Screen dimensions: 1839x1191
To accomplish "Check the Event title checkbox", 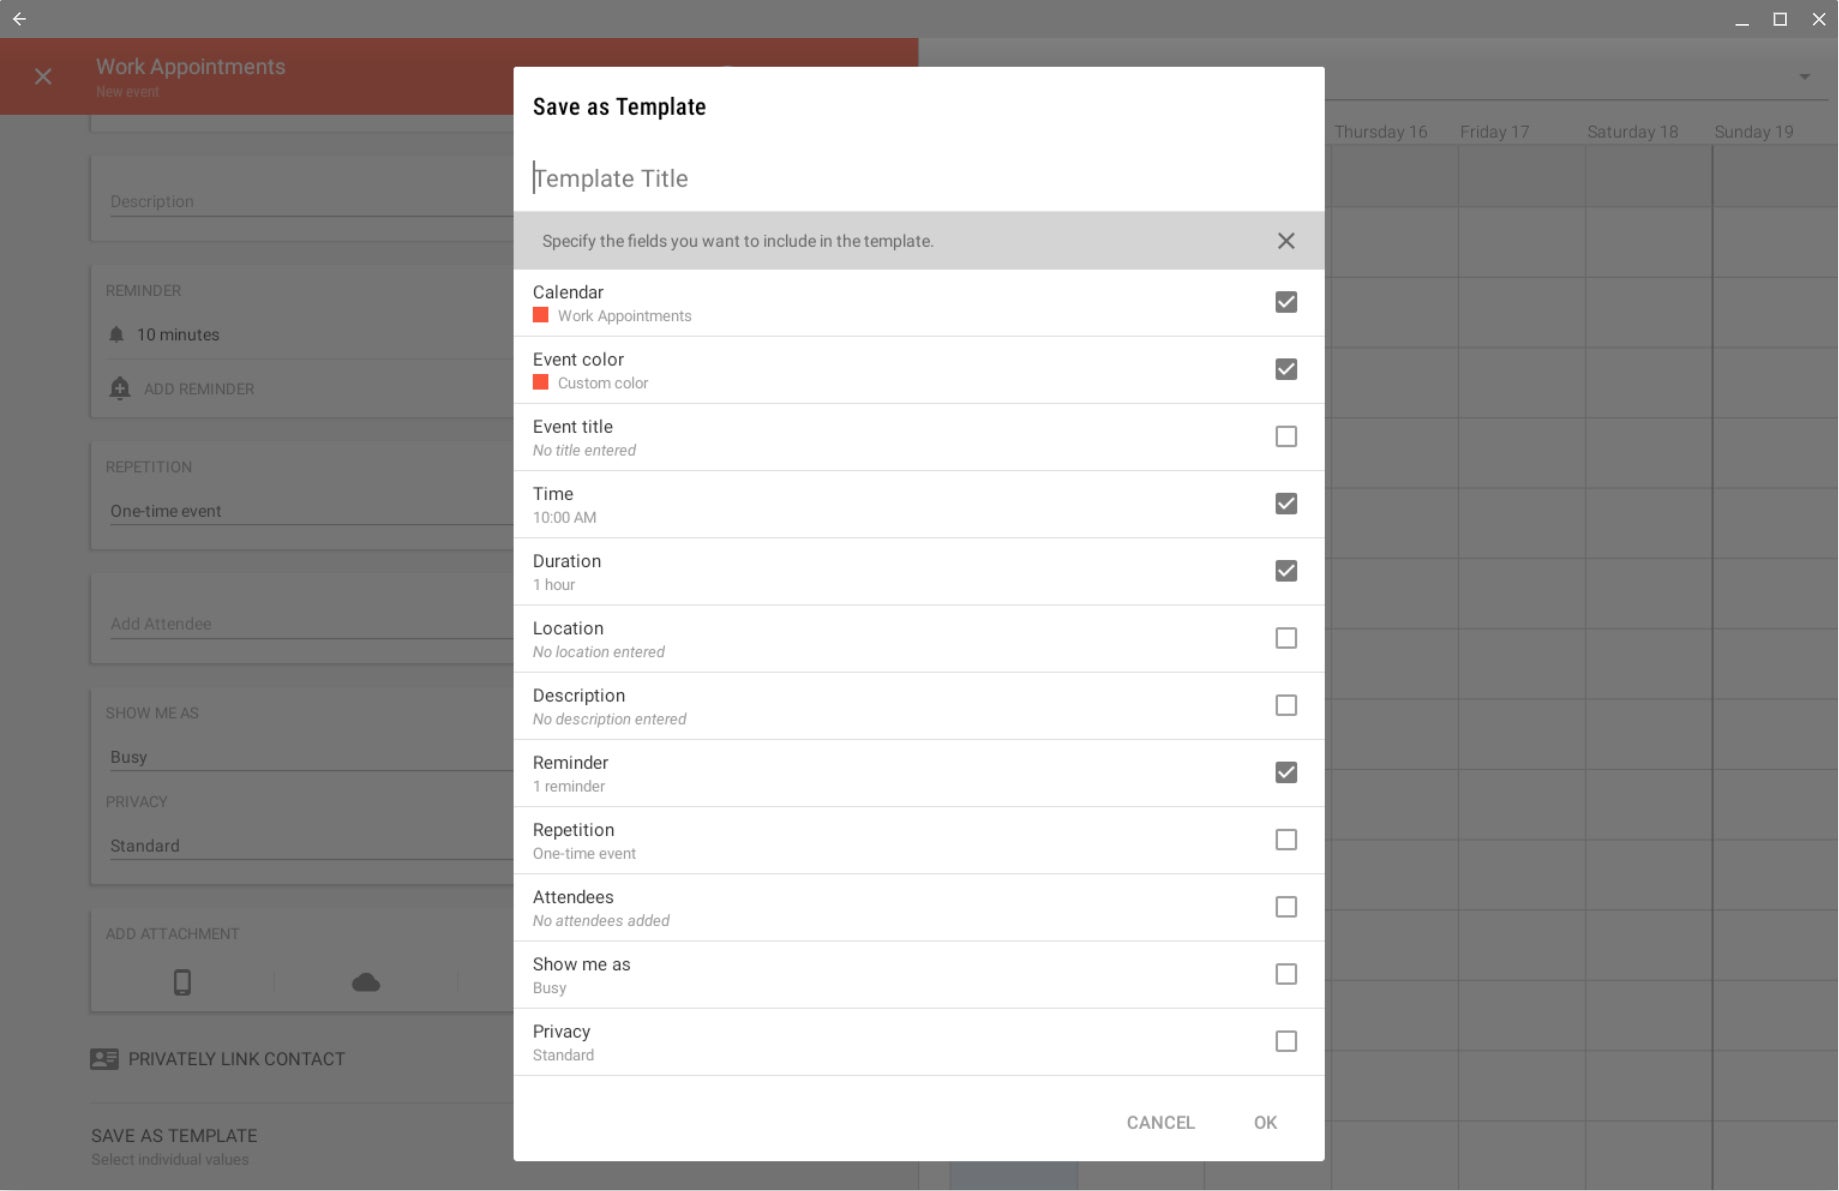I will (1286, 436).
